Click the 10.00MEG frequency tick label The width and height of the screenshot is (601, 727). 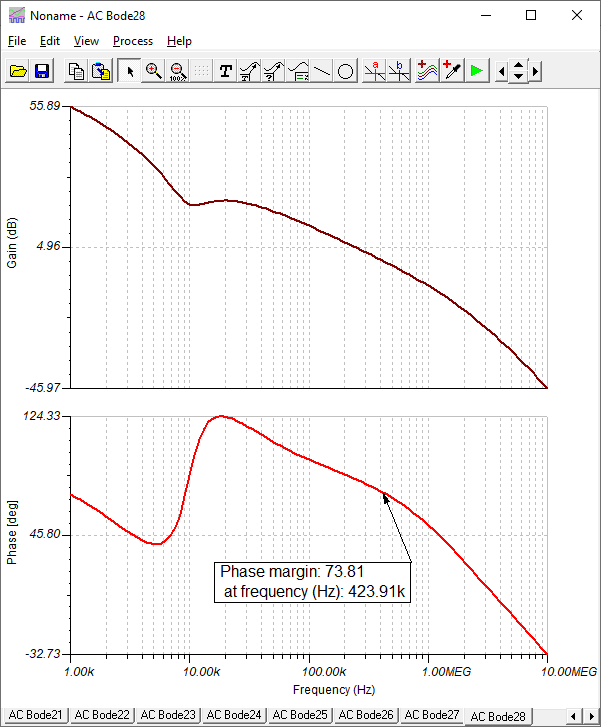tap(569, 671)
